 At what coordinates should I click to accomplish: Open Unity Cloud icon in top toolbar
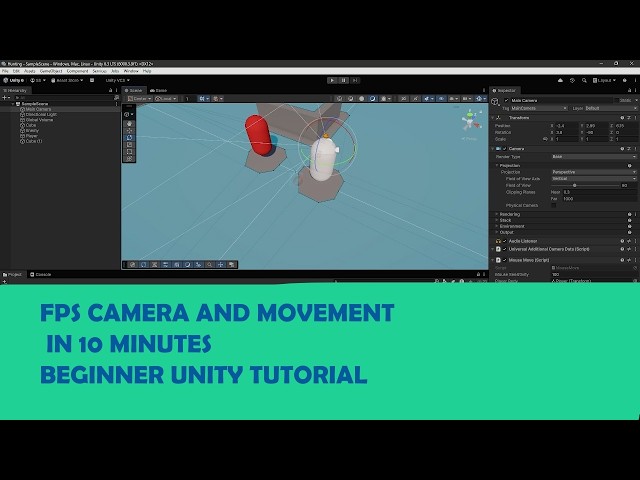pos(560,80)
